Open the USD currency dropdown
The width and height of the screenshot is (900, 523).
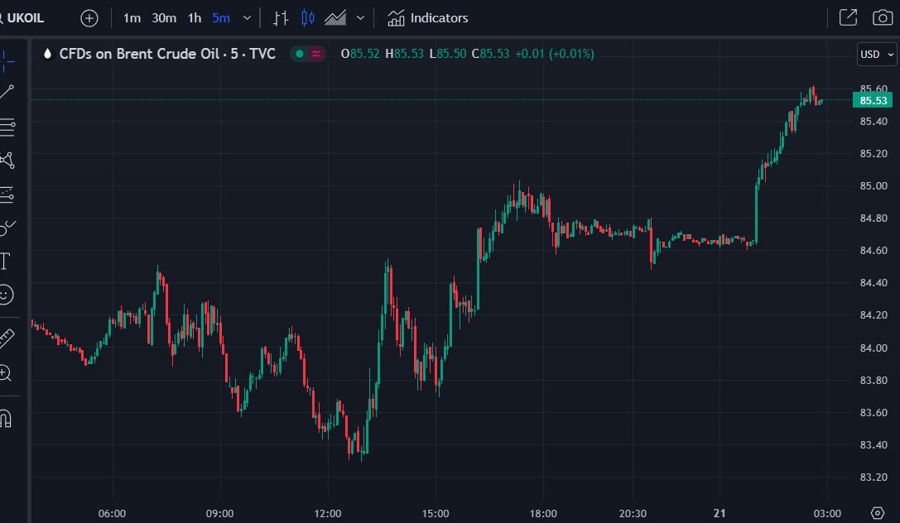point(876,54)
